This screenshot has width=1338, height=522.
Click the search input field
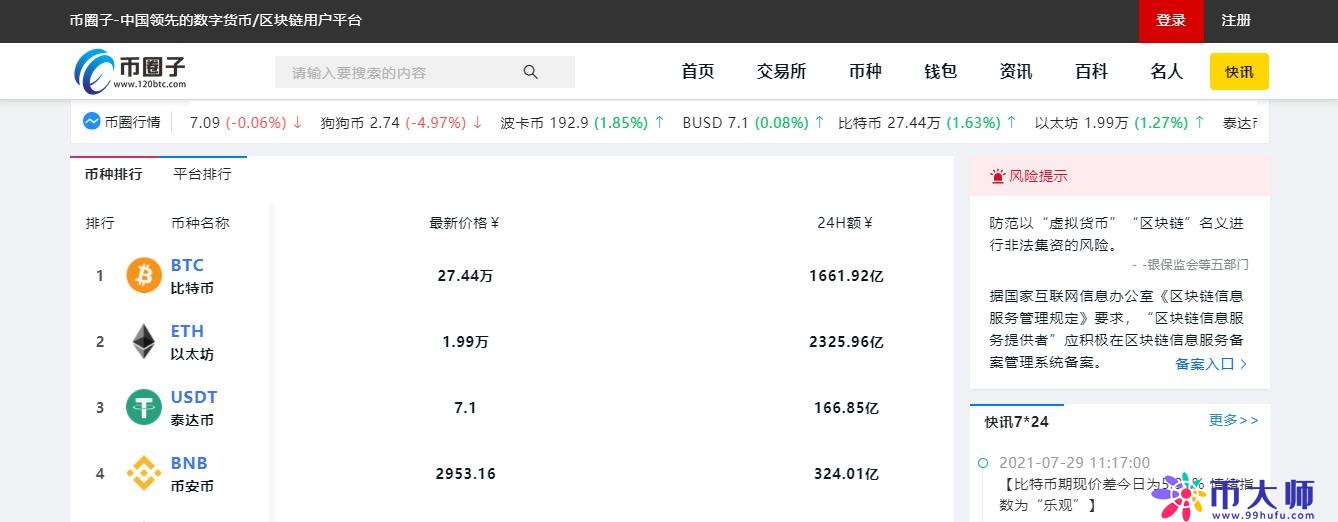point(425,72)
